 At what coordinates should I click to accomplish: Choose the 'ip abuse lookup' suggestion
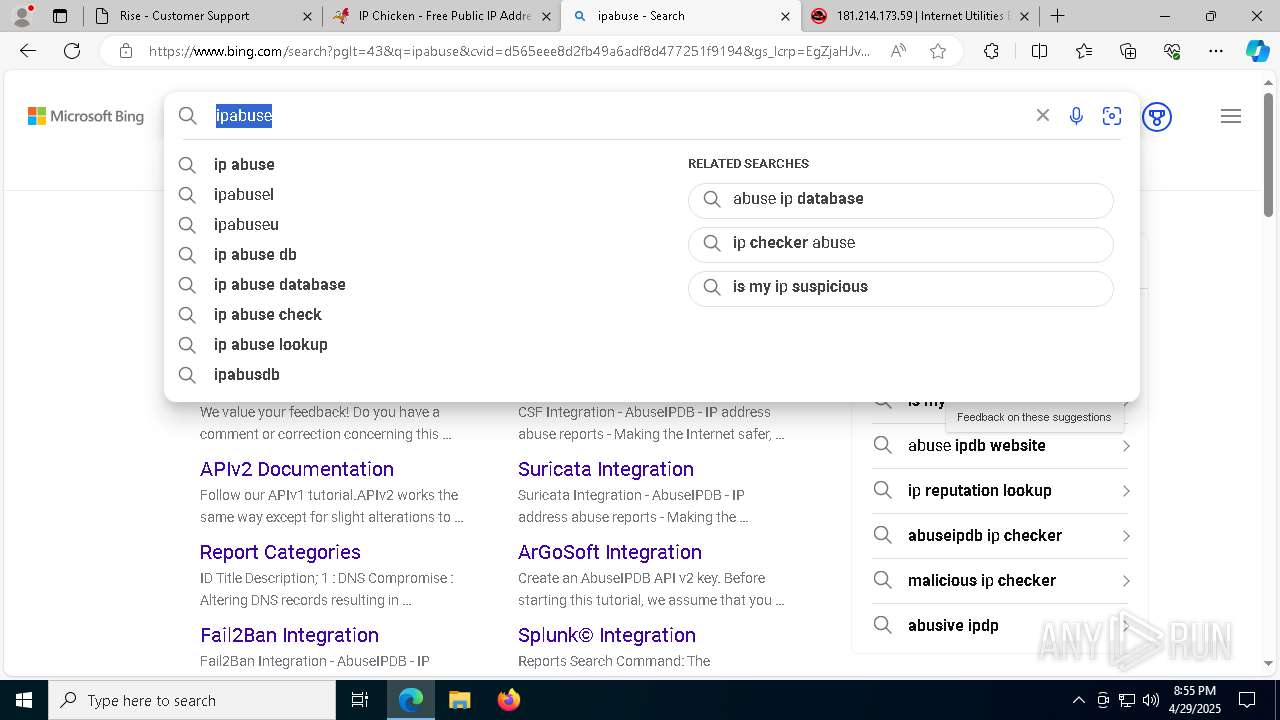270,344
